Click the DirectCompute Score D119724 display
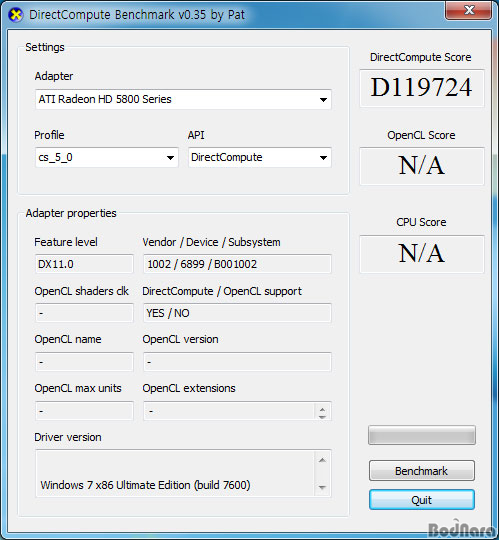499x540 pixels. (422, 88)
